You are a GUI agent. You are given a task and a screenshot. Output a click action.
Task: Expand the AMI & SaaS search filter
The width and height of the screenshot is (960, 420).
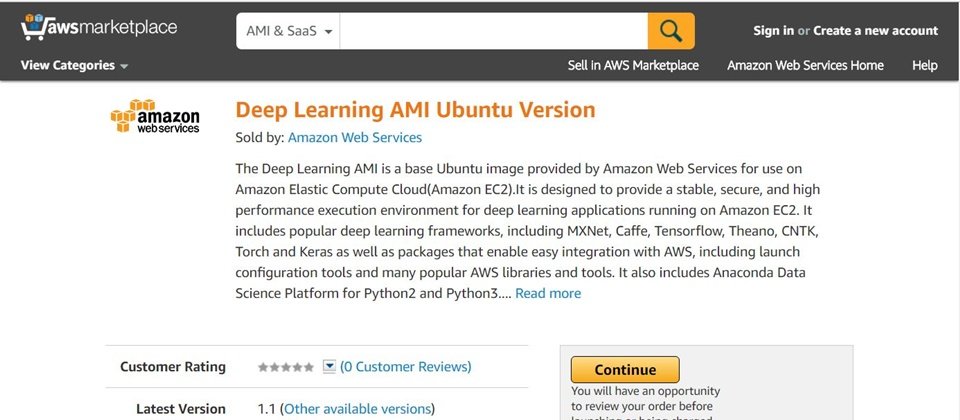pyautogui.click(x=288, y=31)
